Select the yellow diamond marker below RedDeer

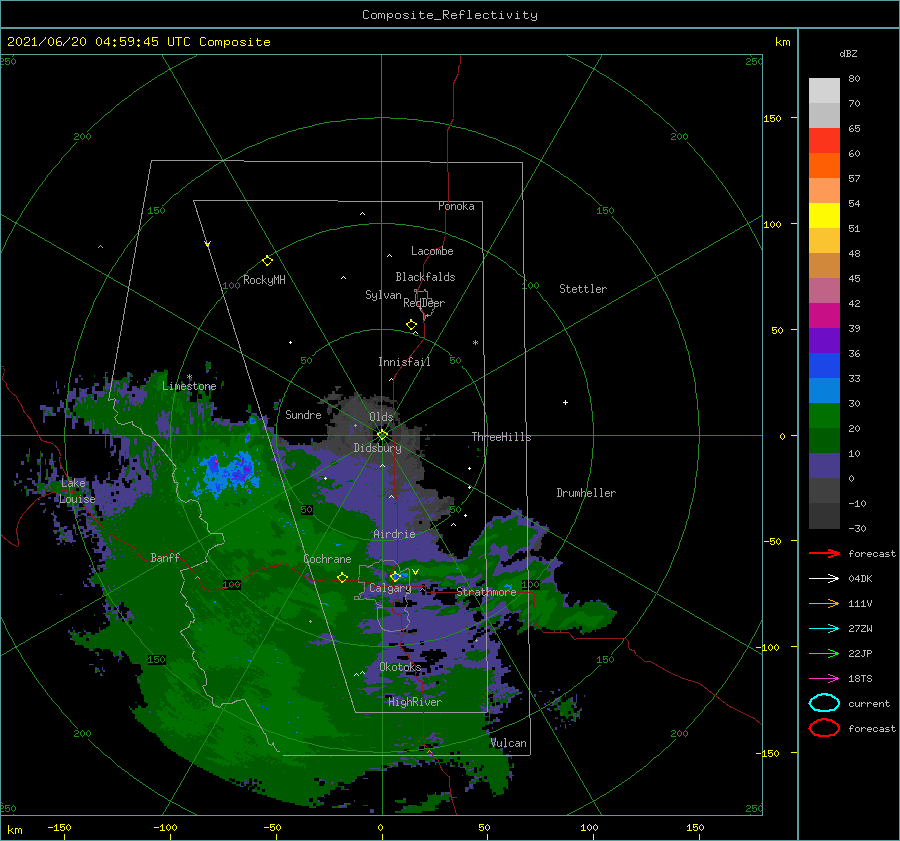pyautogui.click(x=412, y=325)
